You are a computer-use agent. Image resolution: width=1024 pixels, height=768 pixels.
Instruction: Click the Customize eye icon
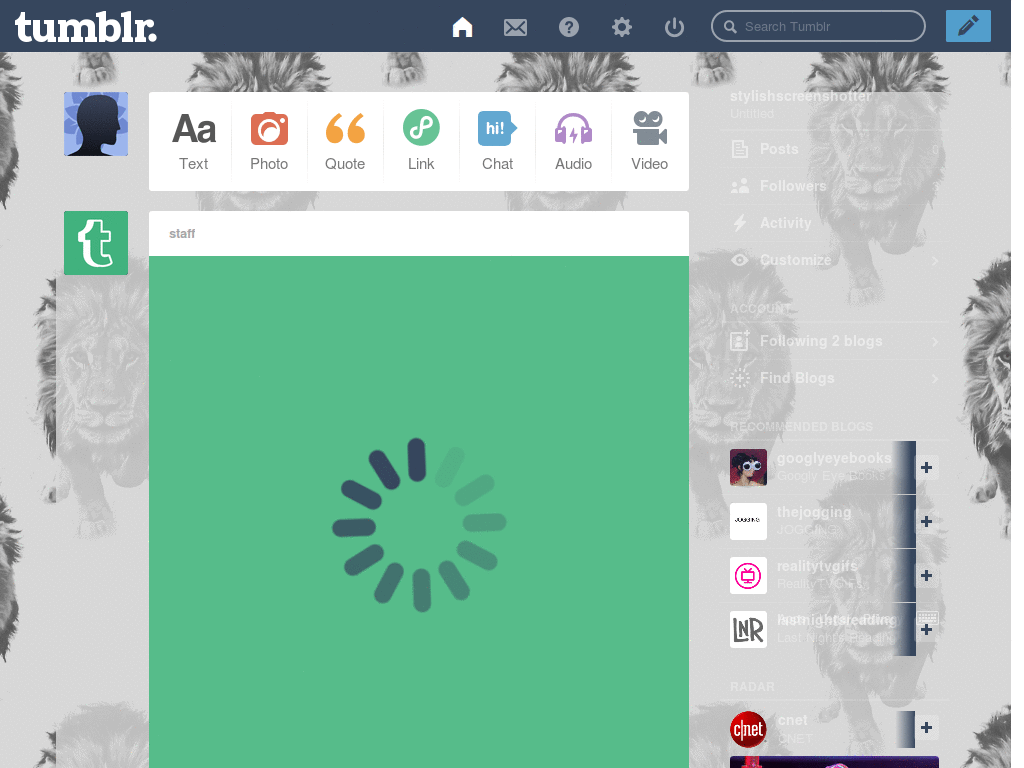(739, 260)
